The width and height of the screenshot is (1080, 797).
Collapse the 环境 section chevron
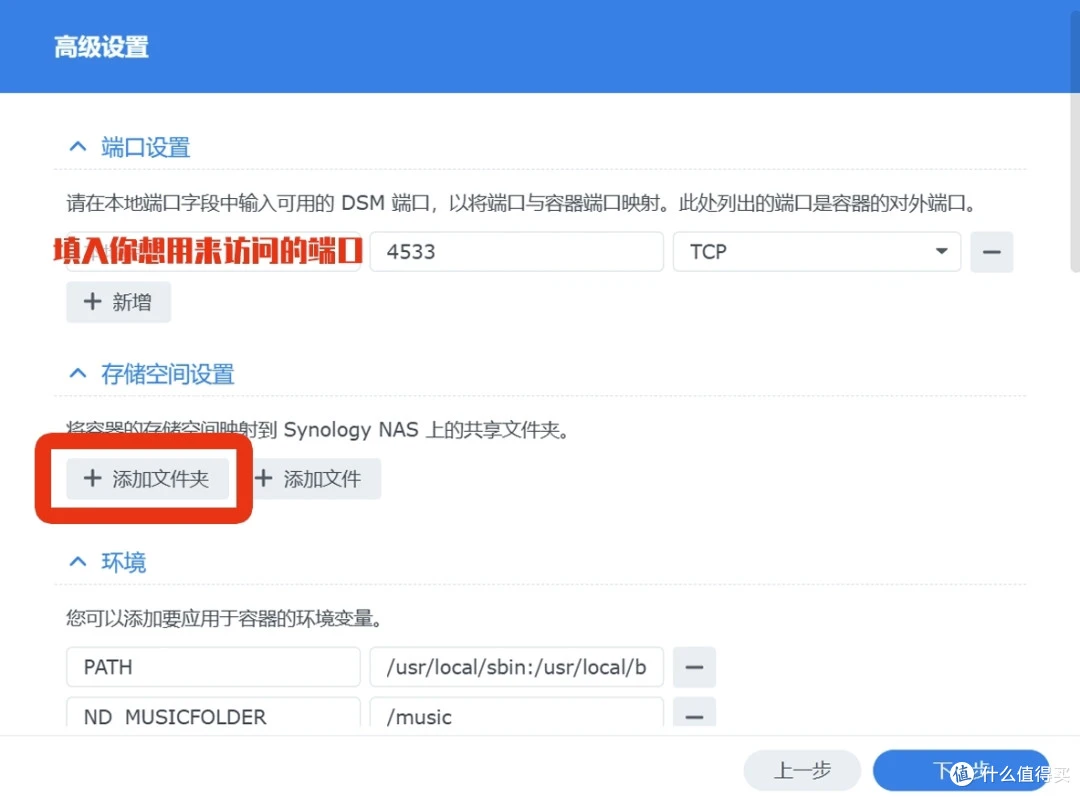pos(77,562)
